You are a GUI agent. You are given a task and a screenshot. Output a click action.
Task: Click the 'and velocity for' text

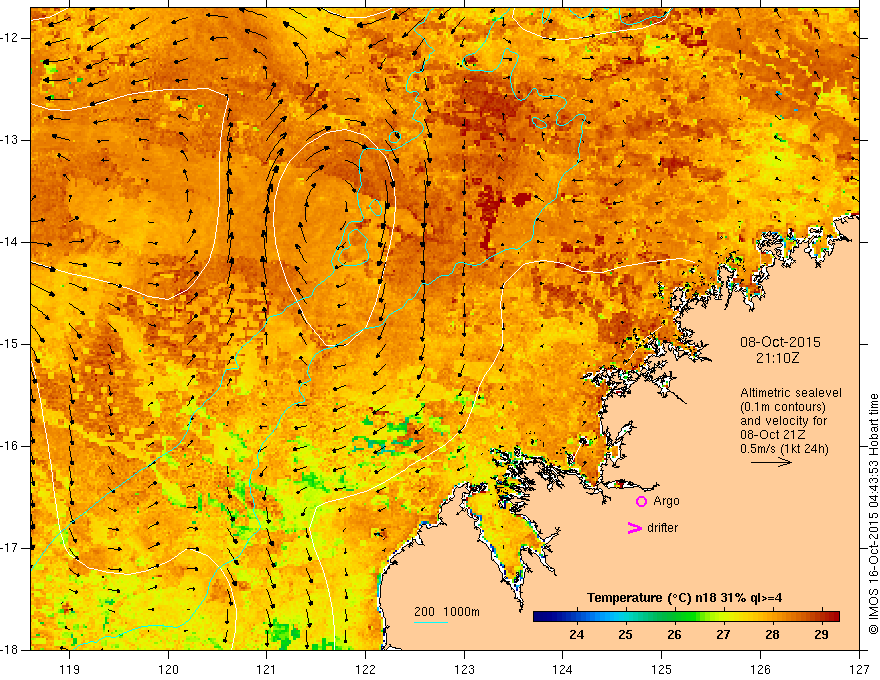point(783,421)
